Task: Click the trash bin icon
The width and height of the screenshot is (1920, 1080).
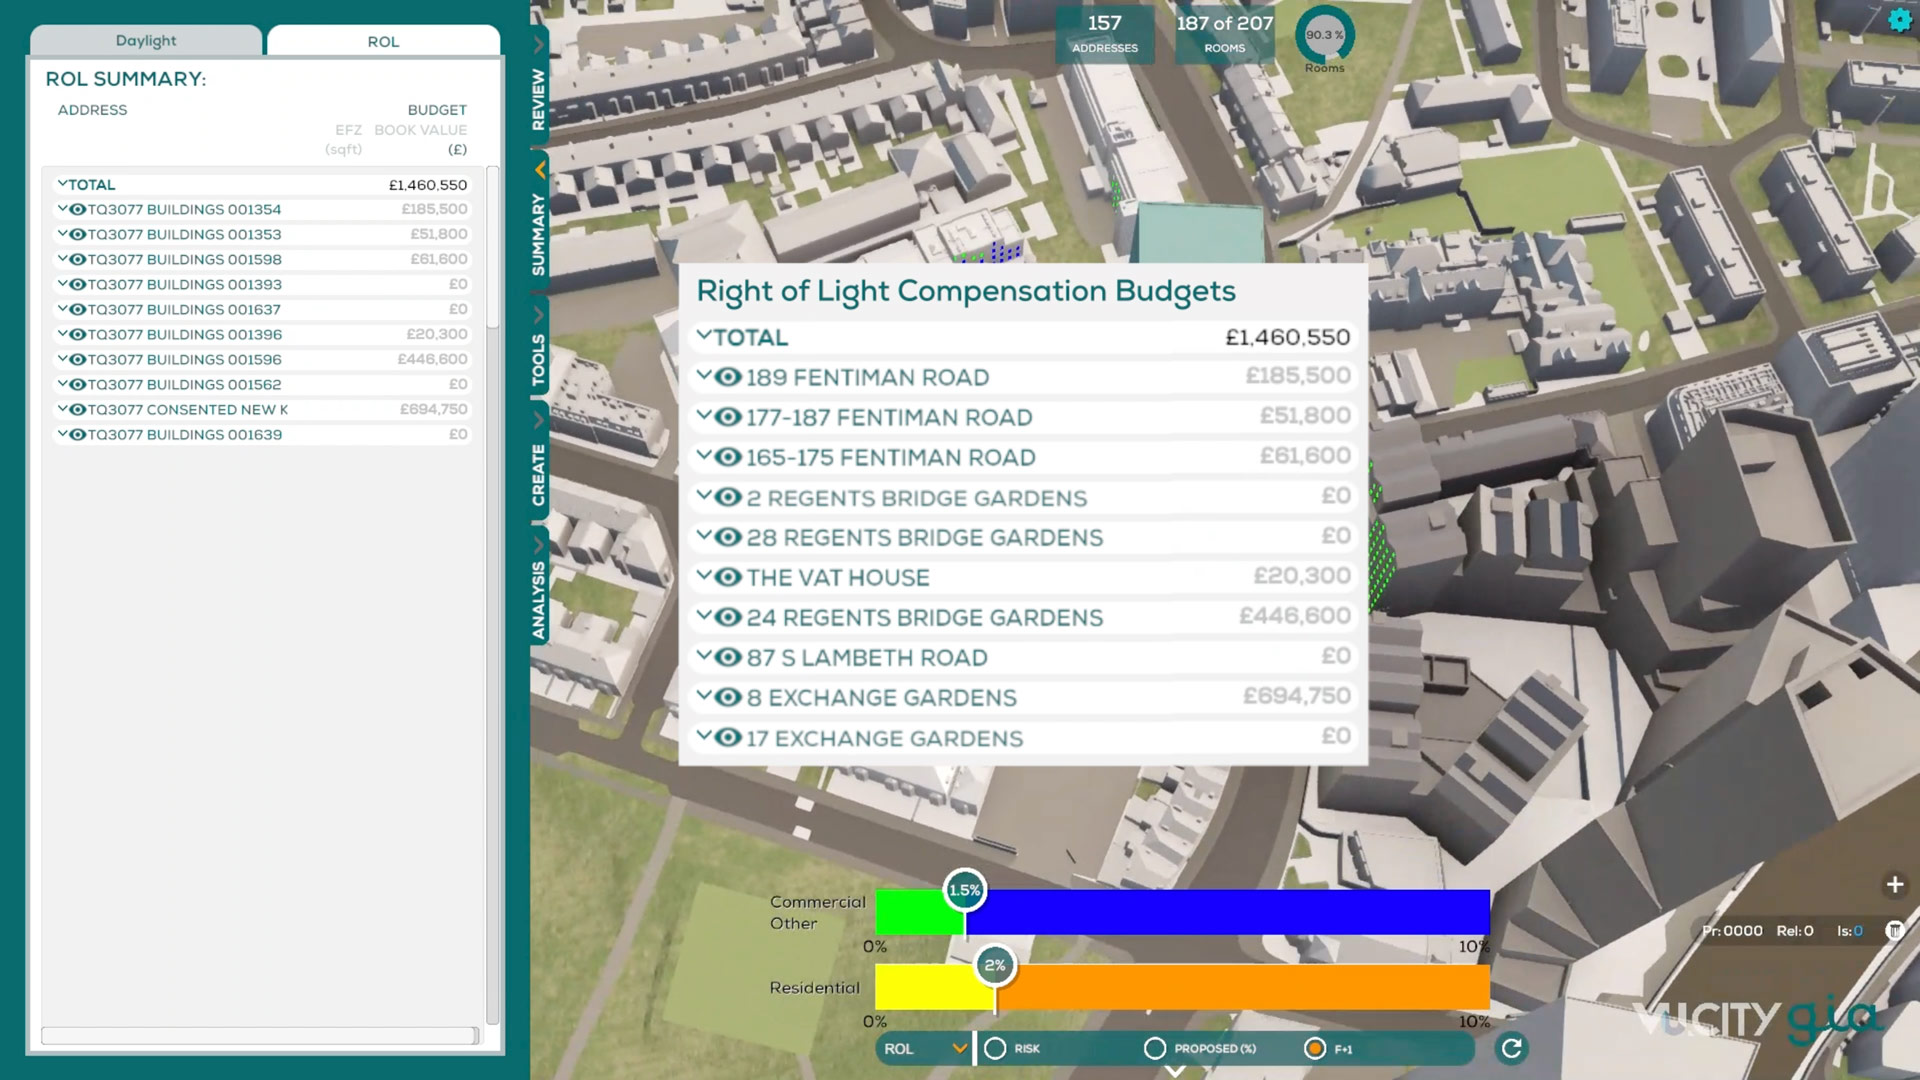Action: click(1894, 931)
